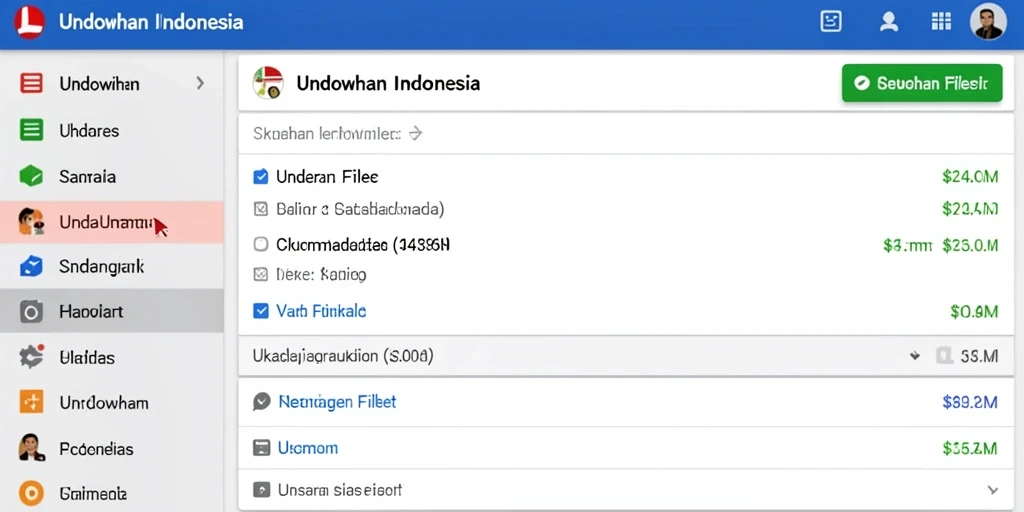The width and height of the screenshot is (1024, 512).
Task: Open the Pcdoneias sidebar item
Action: coord(112,449)
